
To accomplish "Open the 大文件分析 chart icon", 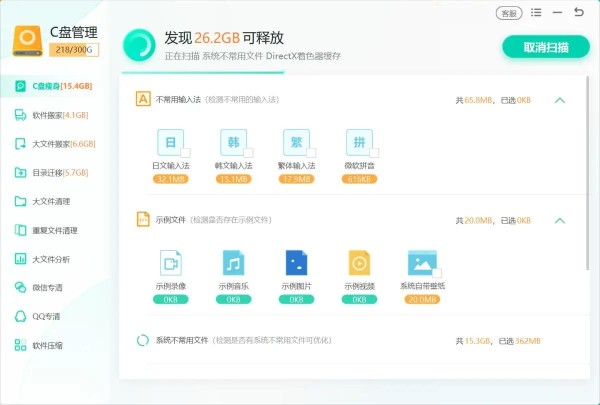I will click(21, 259).
